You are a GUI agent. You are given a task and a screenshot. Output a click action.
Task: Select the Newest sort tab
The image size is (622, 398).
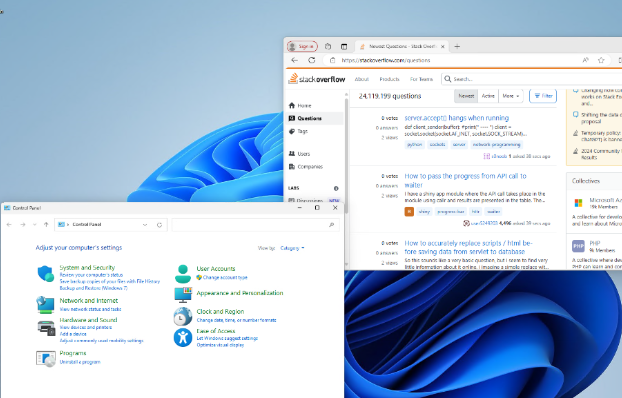466,96
